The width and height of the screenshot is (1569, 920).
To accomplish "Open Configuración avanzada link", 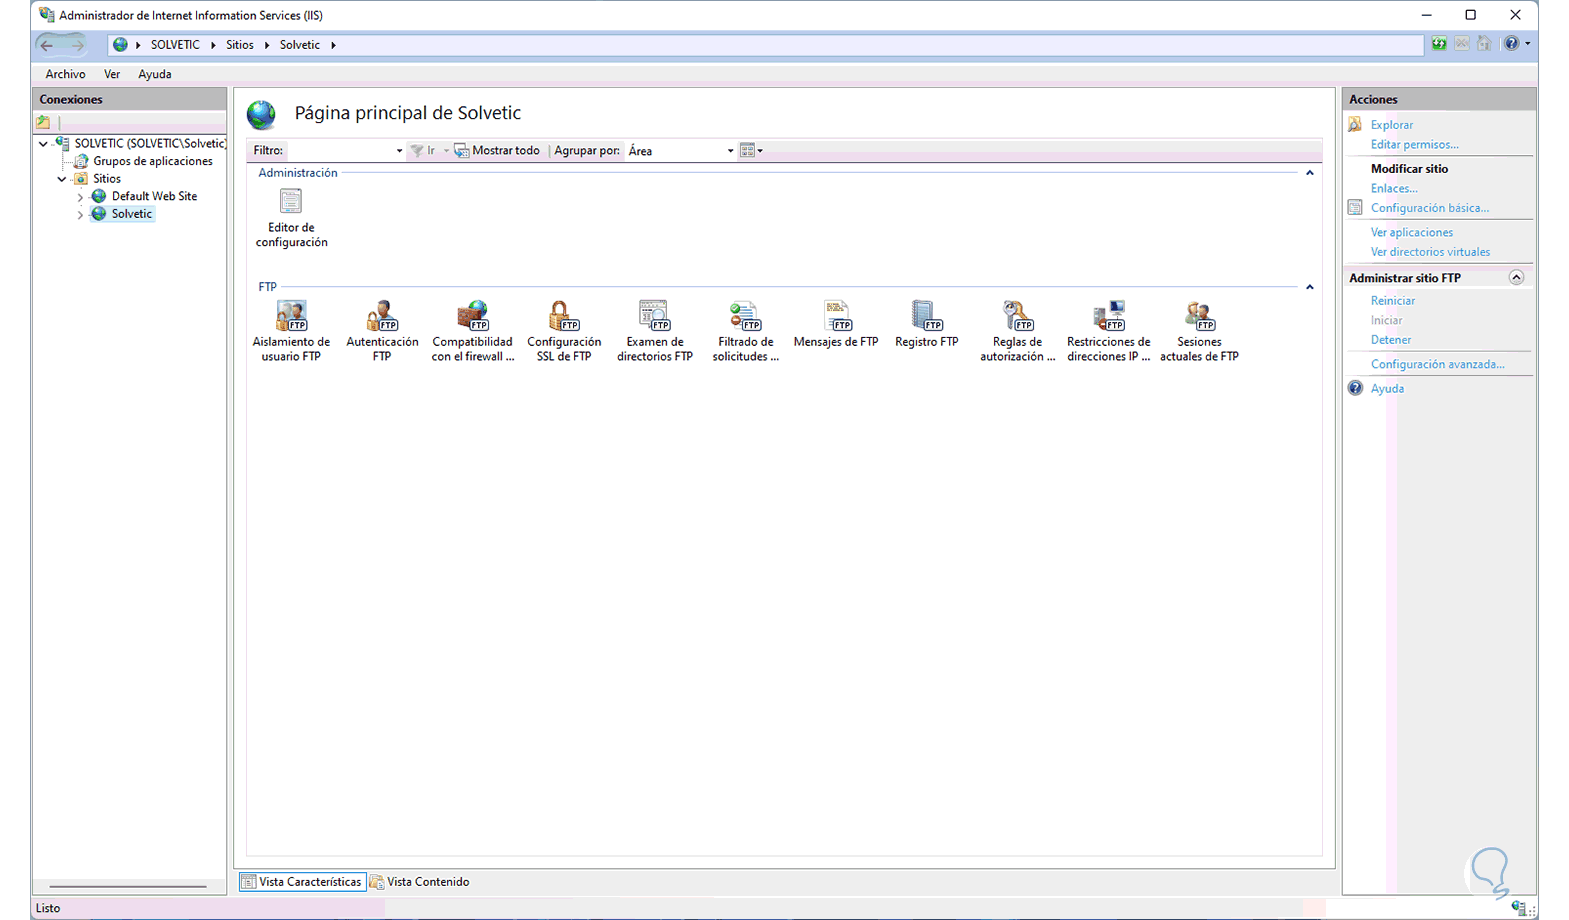I will tap(1438, 364).
